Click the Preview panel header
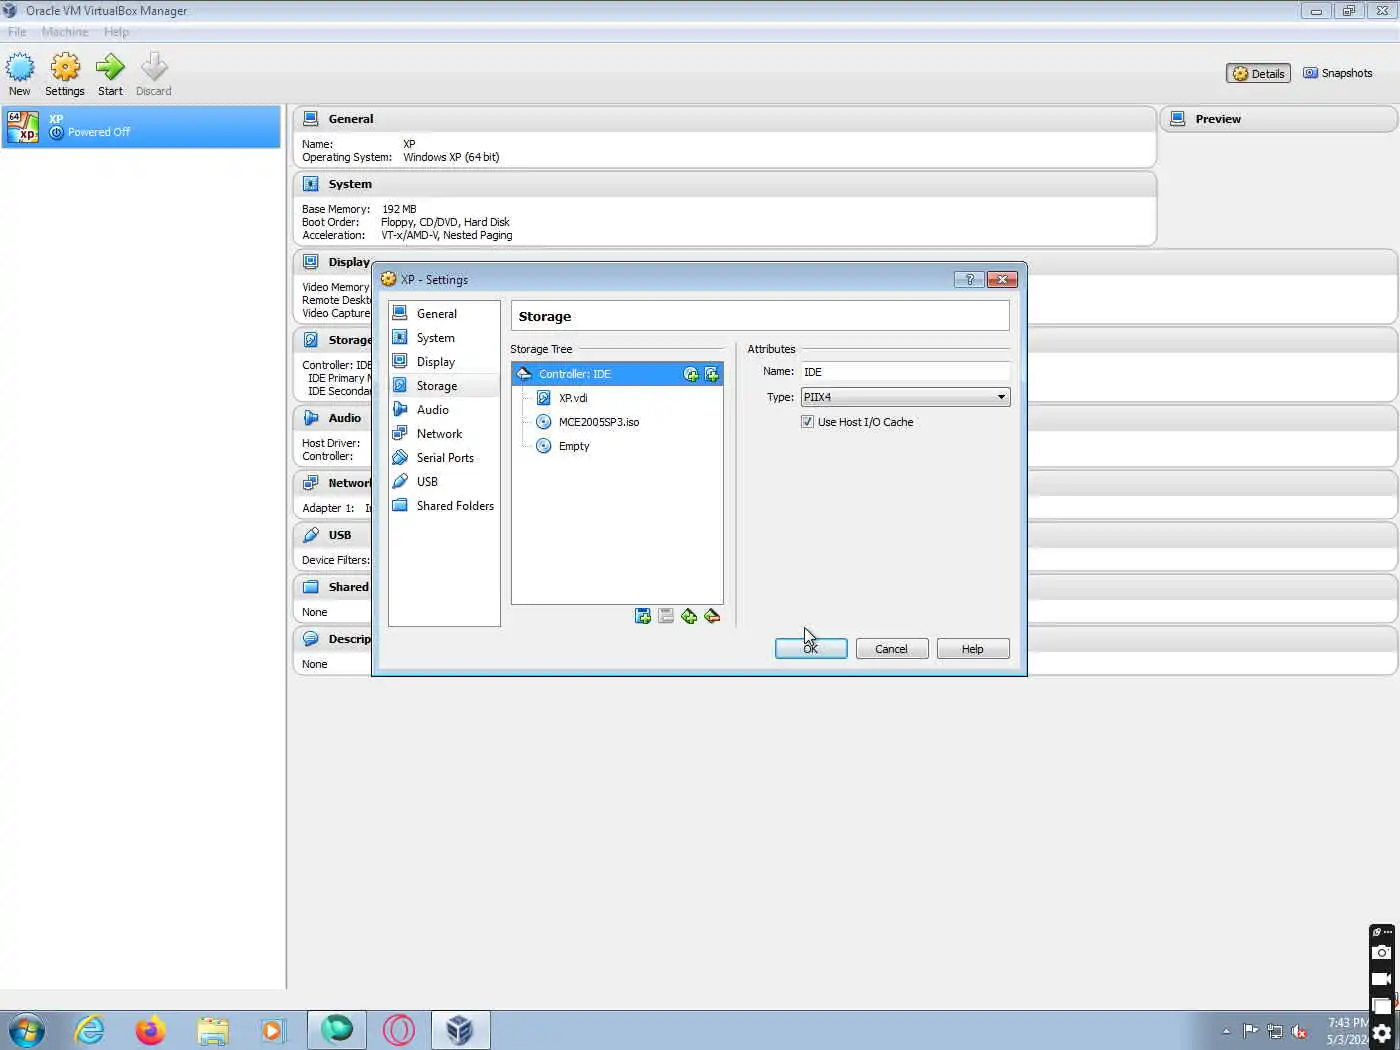Viewport: 1400px width, 1050px height. tap(1279, 119)
